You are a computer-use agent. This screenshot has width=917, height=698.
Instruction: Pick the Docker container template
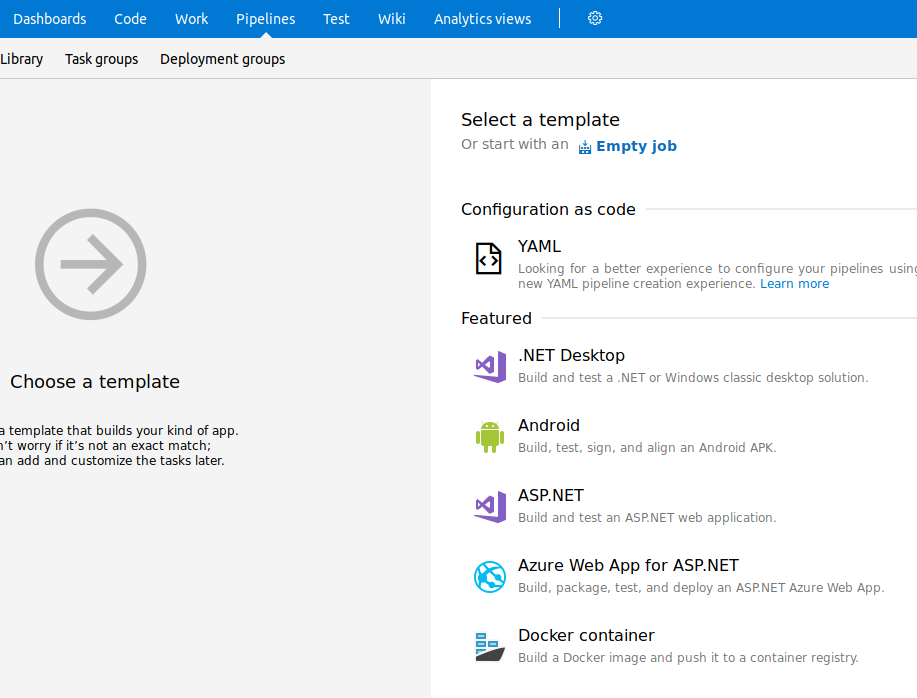(586, 635)
